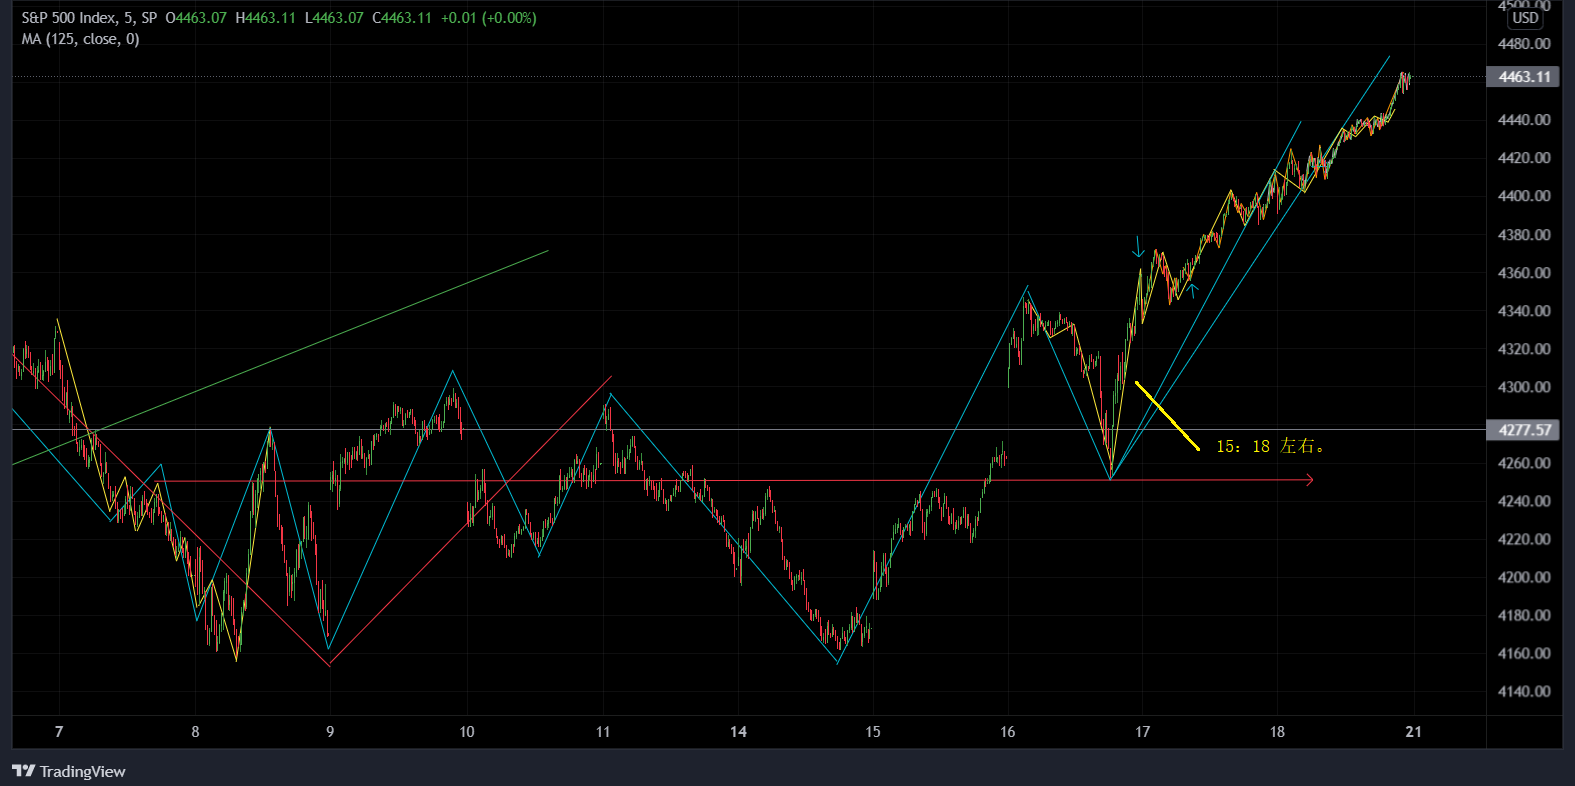Image resolution: width=1575 pixels, height=786 pixels.
Task: Click the 4180.00 price axis label
Action: [x=1524, y=615]
